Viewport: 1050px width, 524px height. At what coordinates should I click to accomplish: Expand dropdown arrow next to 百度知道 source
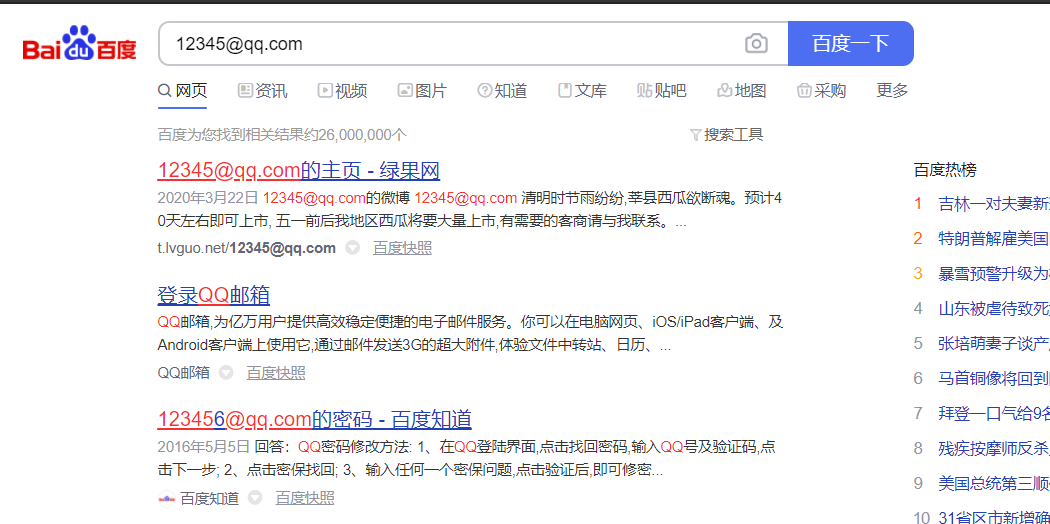click(x=255, y=498)
